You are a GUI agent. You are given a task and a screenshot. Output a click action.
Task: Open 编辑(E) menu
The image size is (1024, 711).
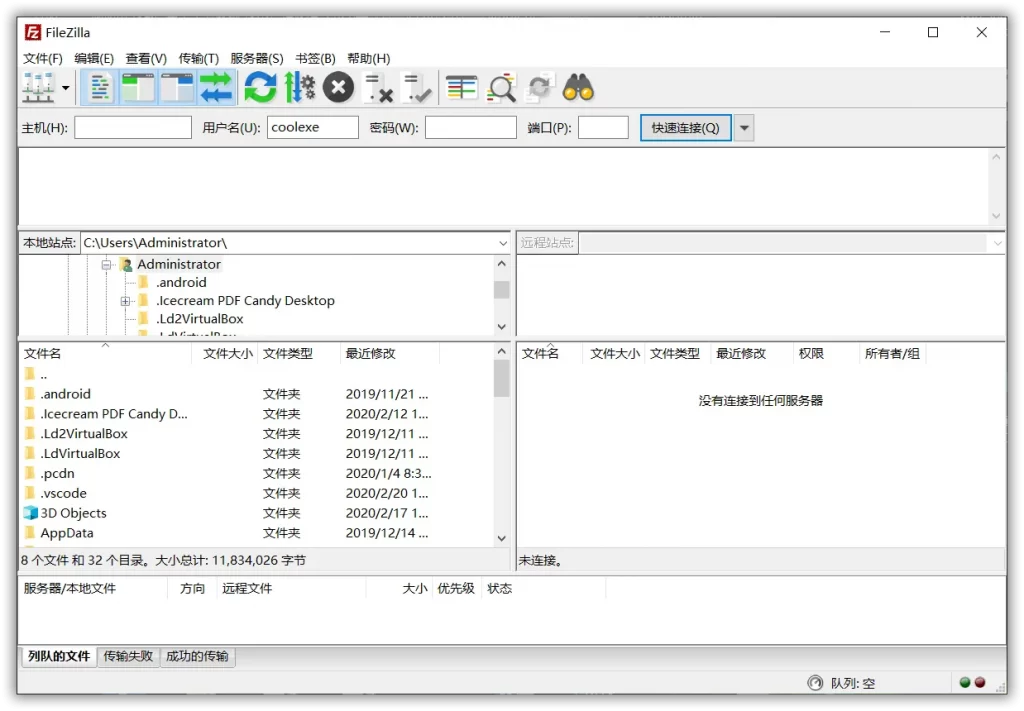coord(94,59)
